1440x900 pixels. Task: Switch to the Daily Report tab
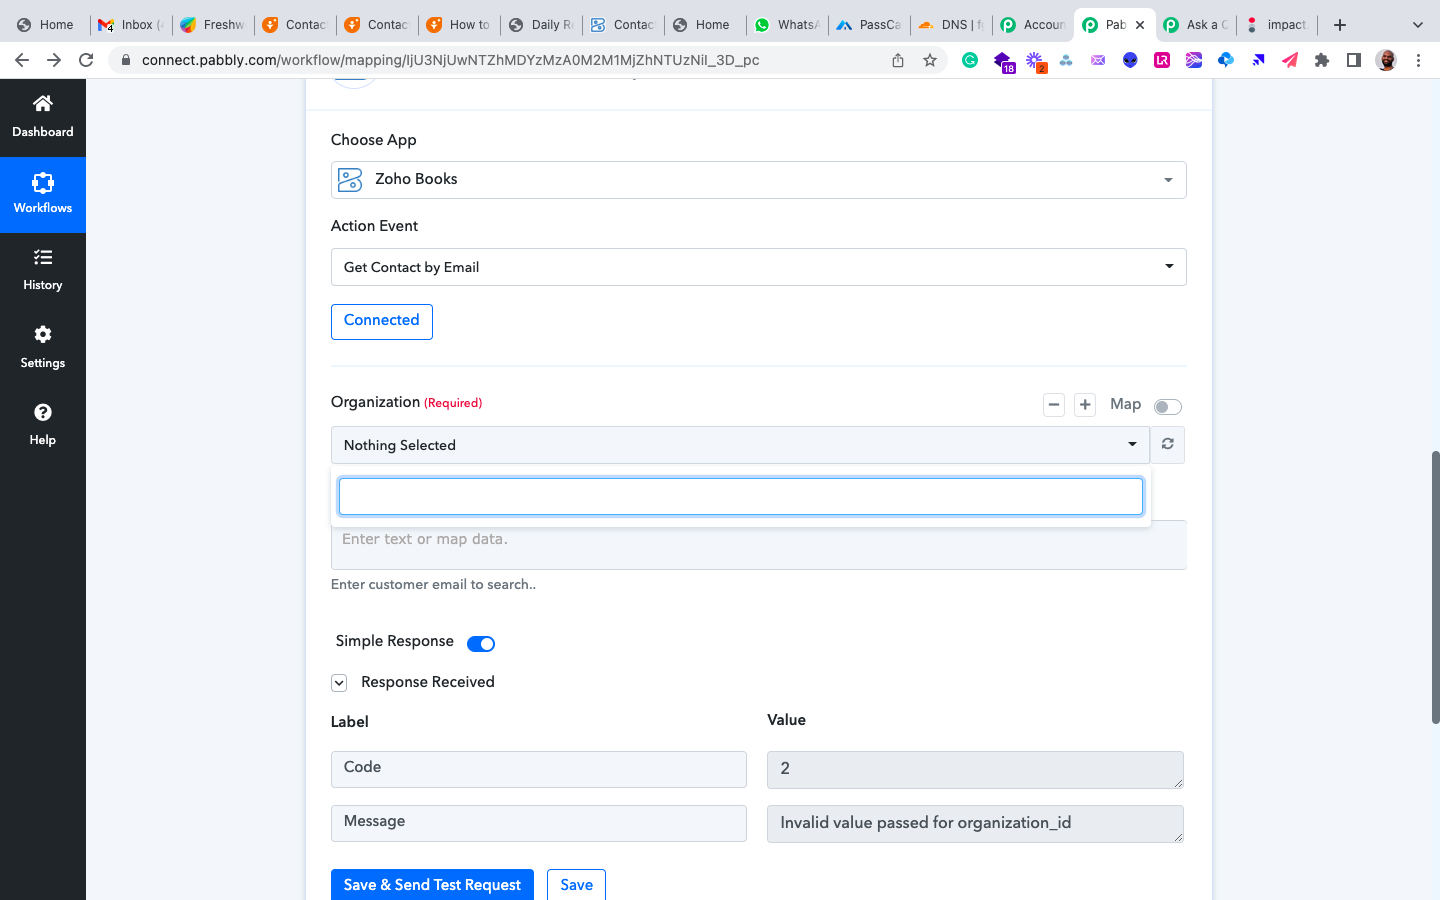click(x=541, y=25)
